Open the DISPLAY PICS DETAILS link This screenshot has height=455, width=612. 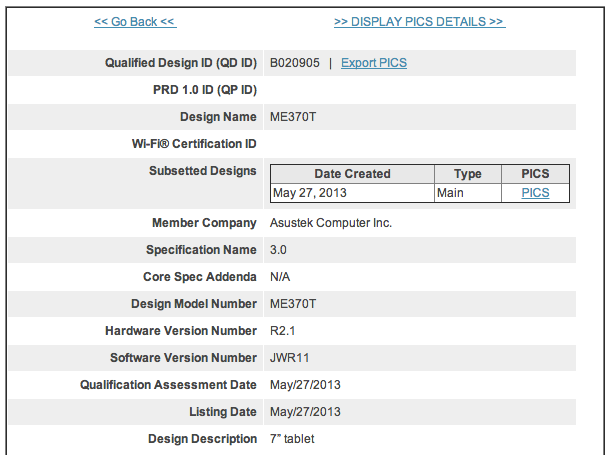pyautogui.click(x=419, y=22)
